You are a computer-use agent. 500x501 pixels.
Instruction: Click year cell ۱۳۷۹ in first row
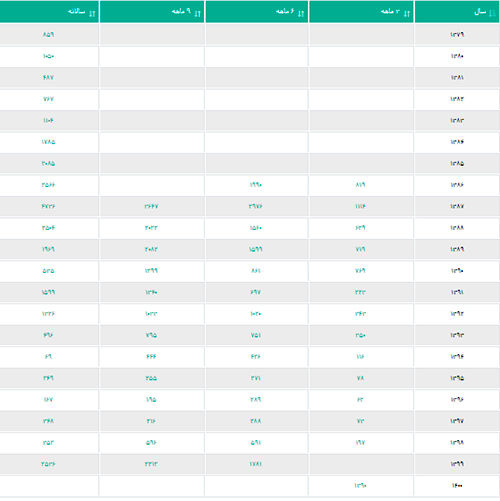[x=457, y=35]
